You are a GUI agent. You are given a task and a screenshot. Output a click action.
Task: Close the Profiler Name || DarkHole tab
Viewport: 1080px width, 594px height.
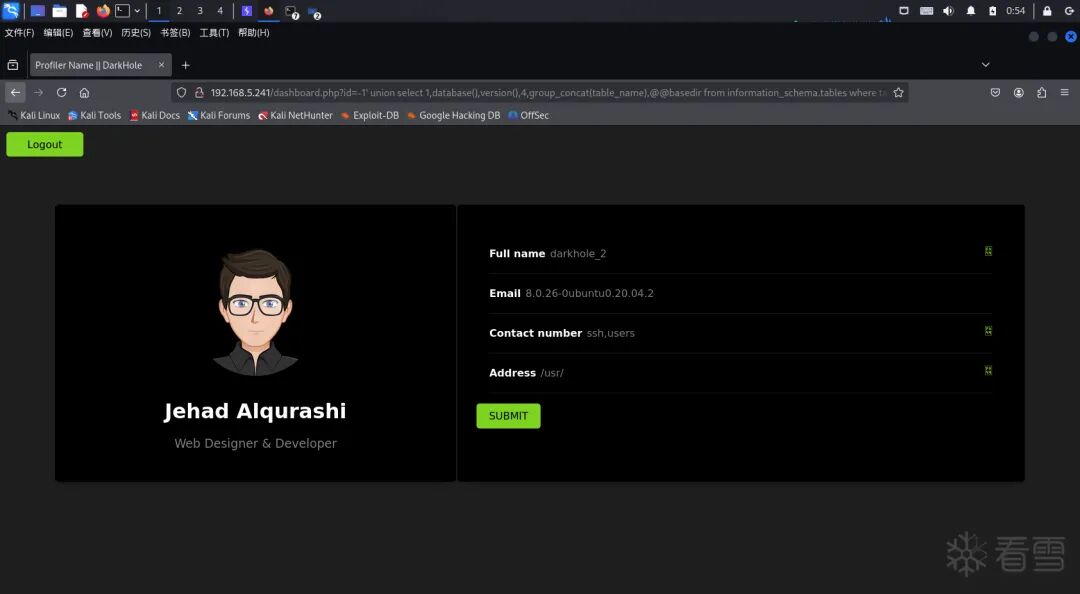161,65
